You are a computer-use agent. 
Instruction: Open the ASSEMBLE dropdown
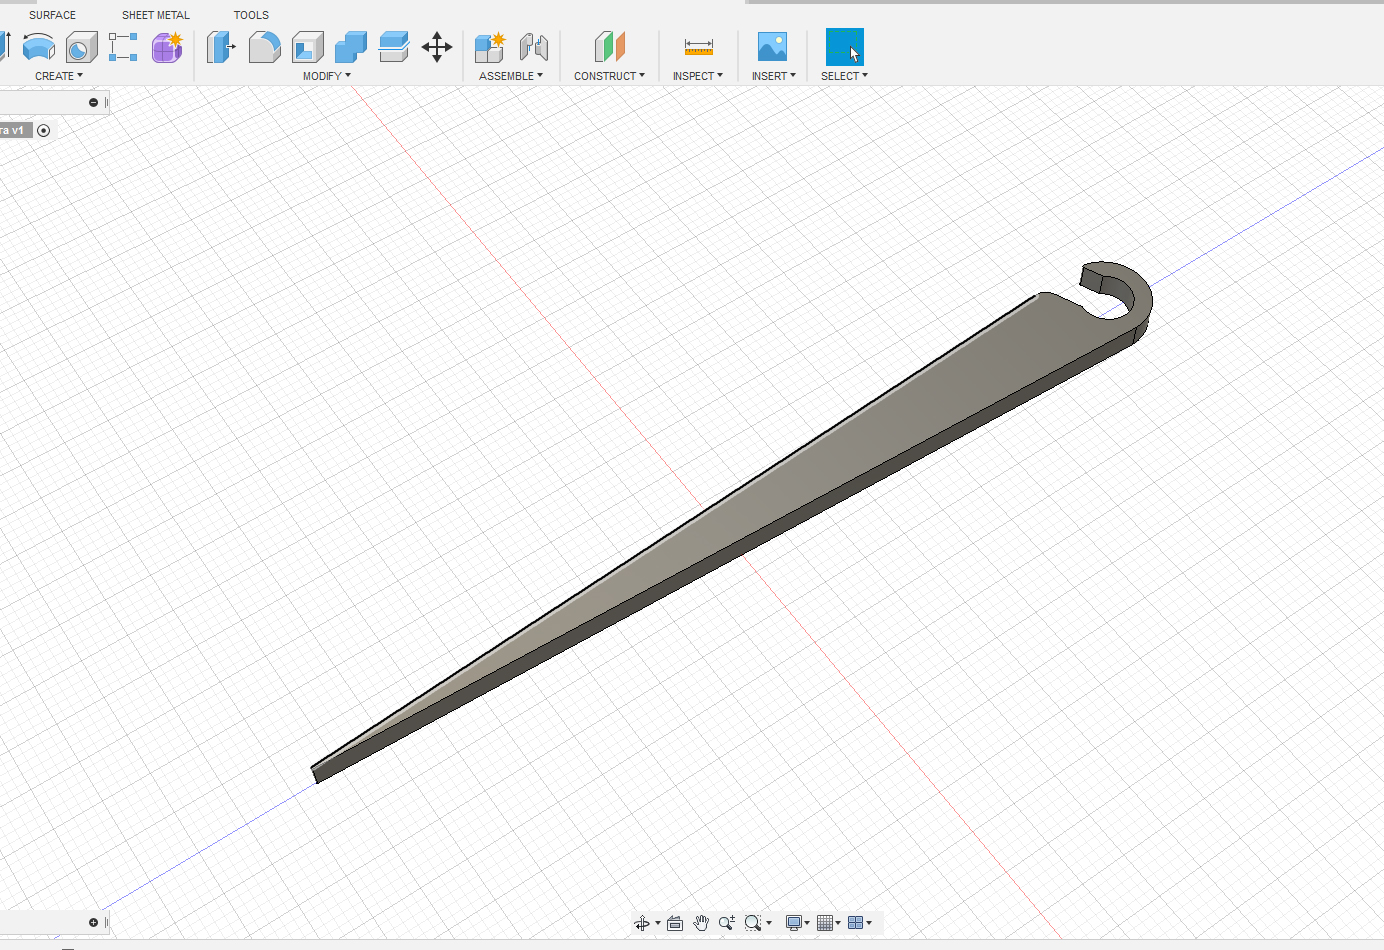(x=511, y=76)
